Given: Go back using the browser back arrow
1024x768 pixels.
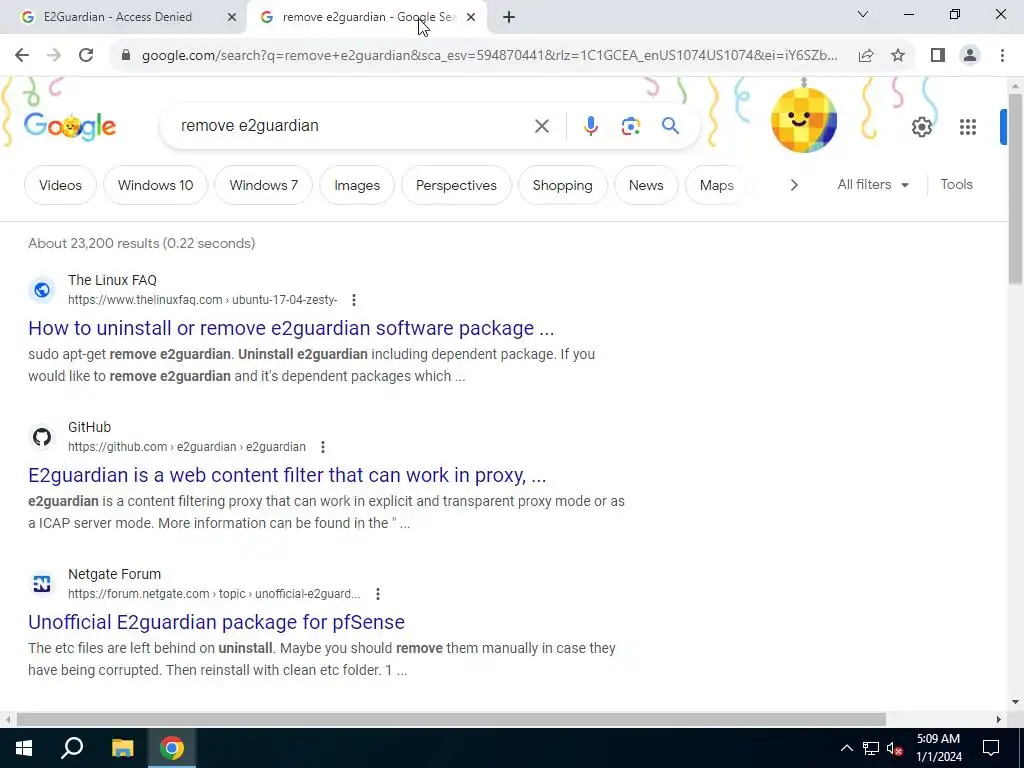Looking at the screenshot, I should [x=22, y=55].
